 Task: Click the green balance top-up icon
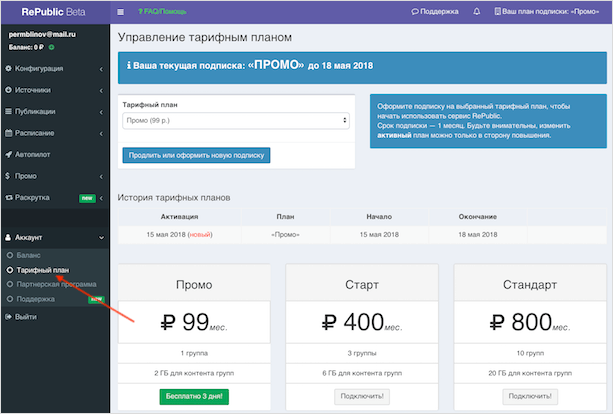[50, 47]
